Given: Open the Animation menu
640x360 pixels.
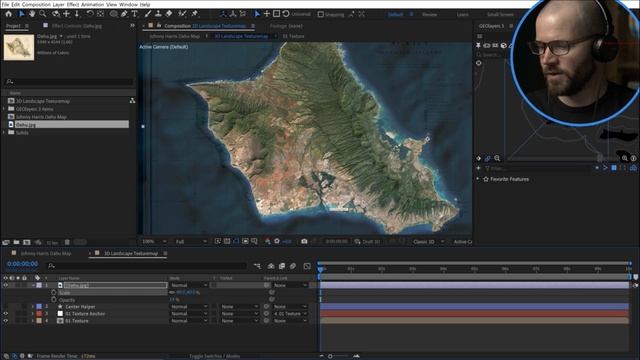Looking at the screenshot, I should [93, 4].
